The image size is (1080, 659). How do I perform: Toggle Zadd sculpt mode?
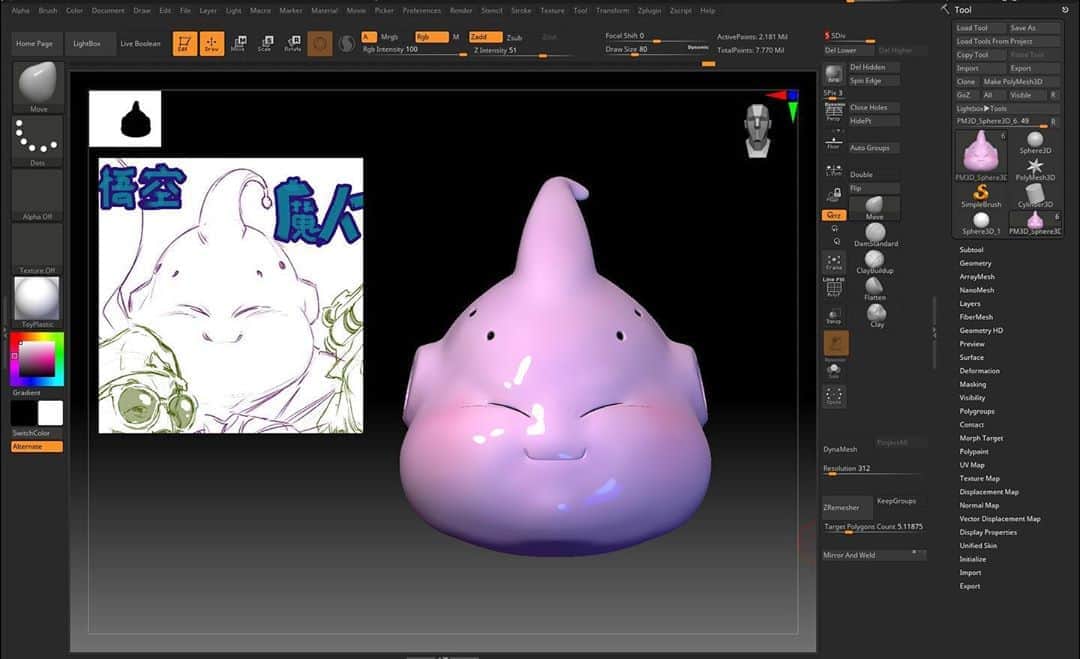[x=485, y=37]
